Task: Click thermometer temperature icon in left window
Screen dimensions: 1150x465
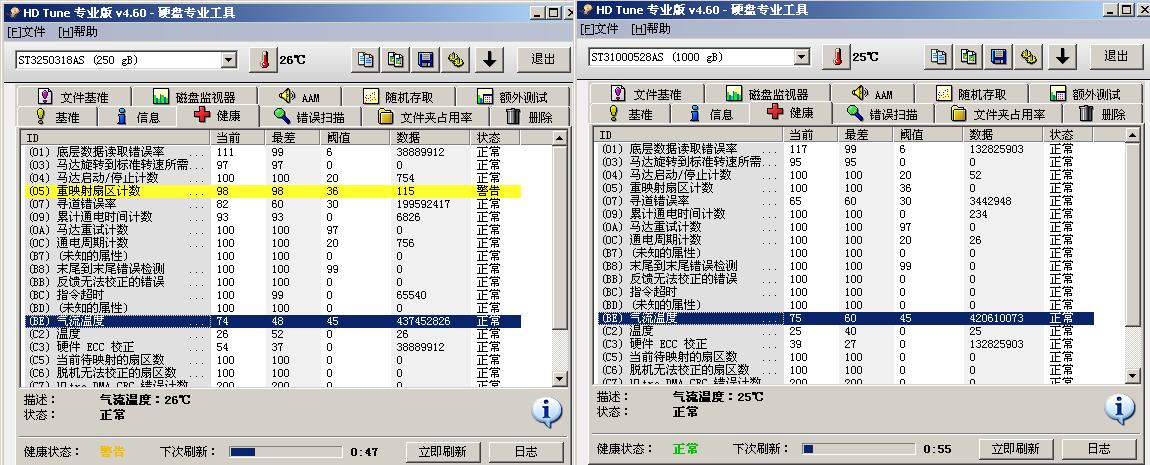Action: click(263, 59)
